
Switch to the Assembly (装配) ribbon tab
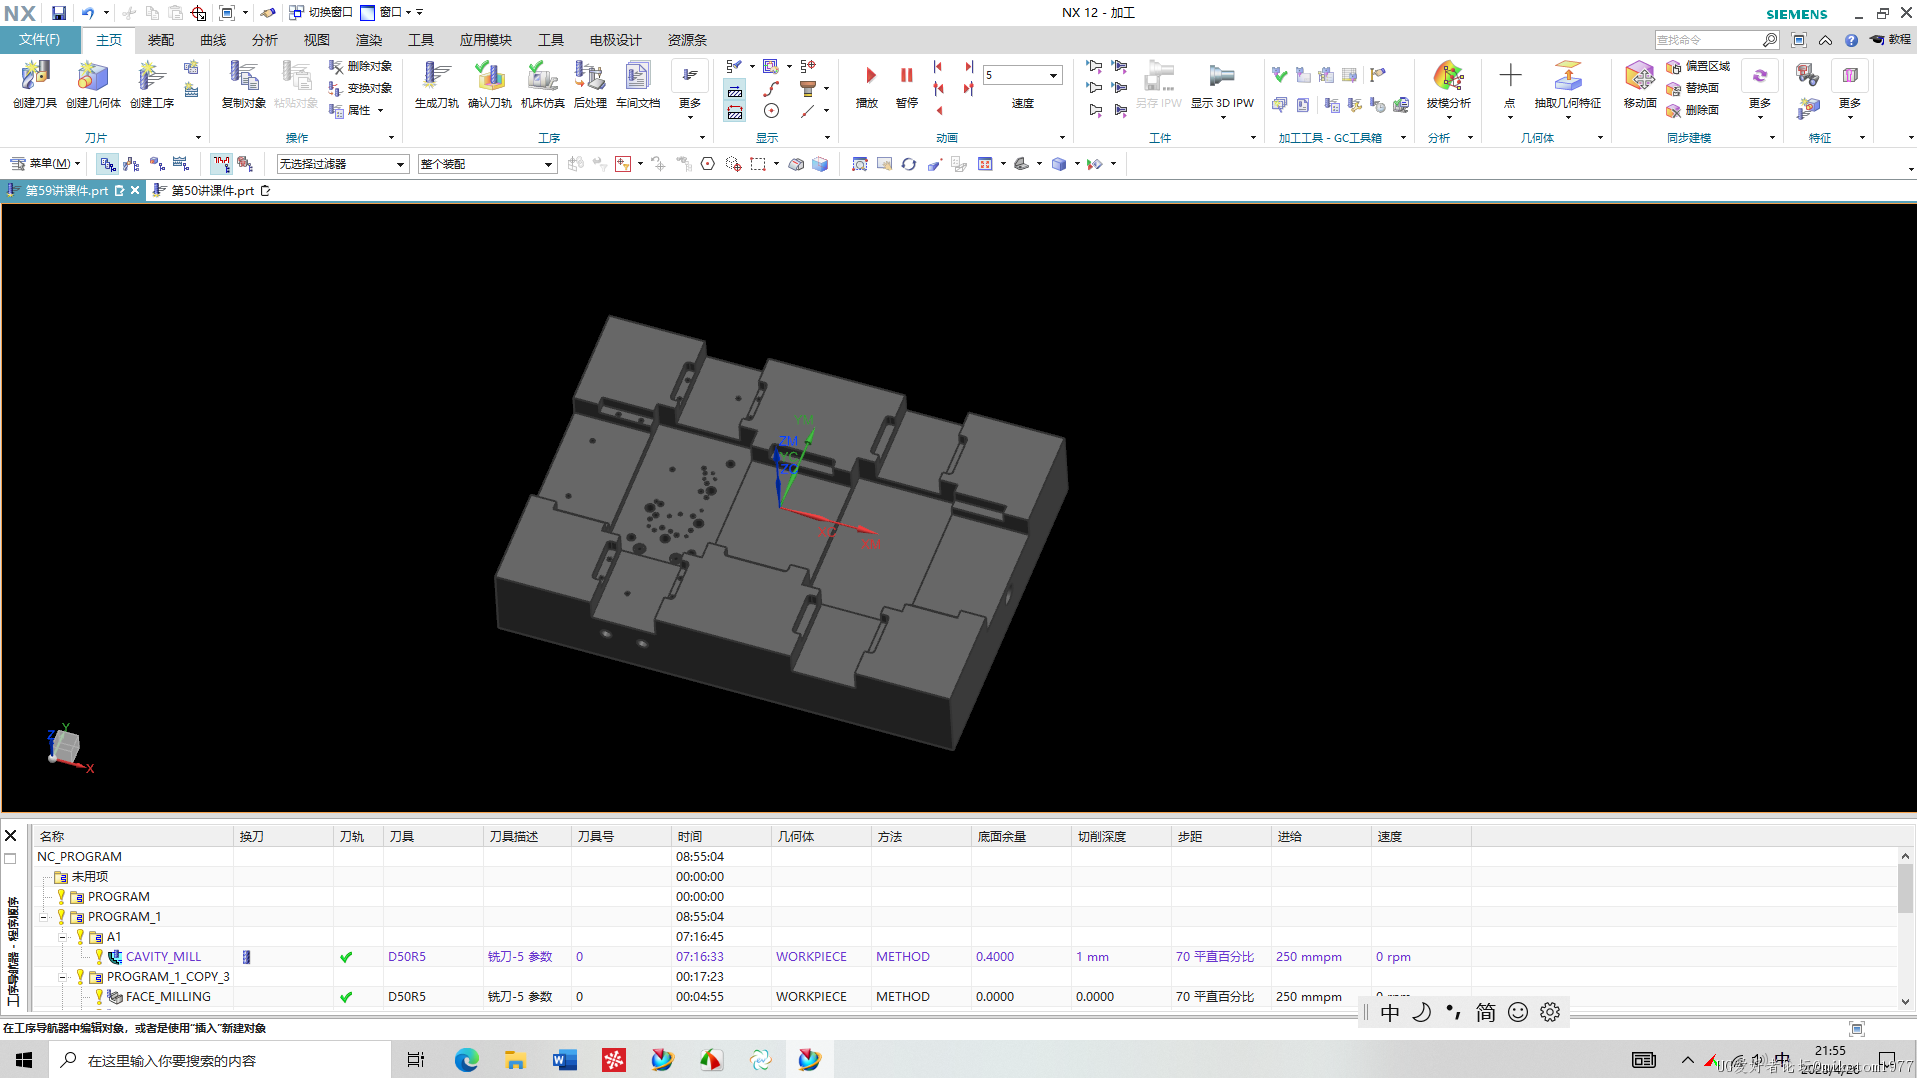tap(160, 40)
